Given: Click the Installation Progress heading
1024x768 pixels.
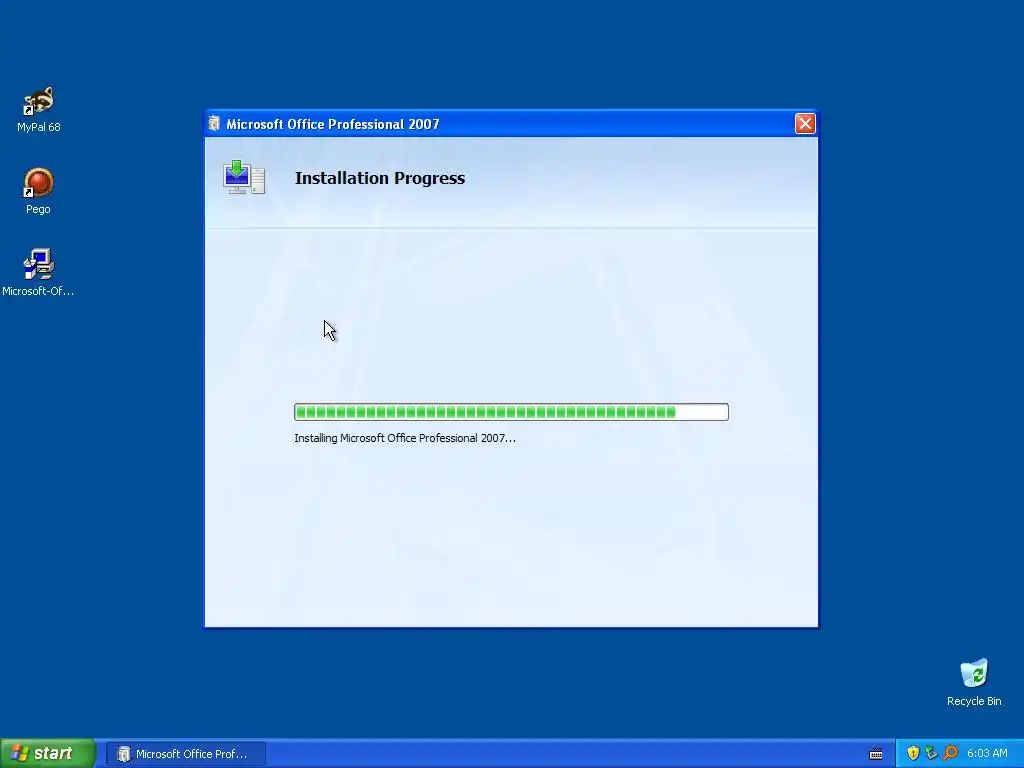Looking at the screenshot, I should (379, 178).
